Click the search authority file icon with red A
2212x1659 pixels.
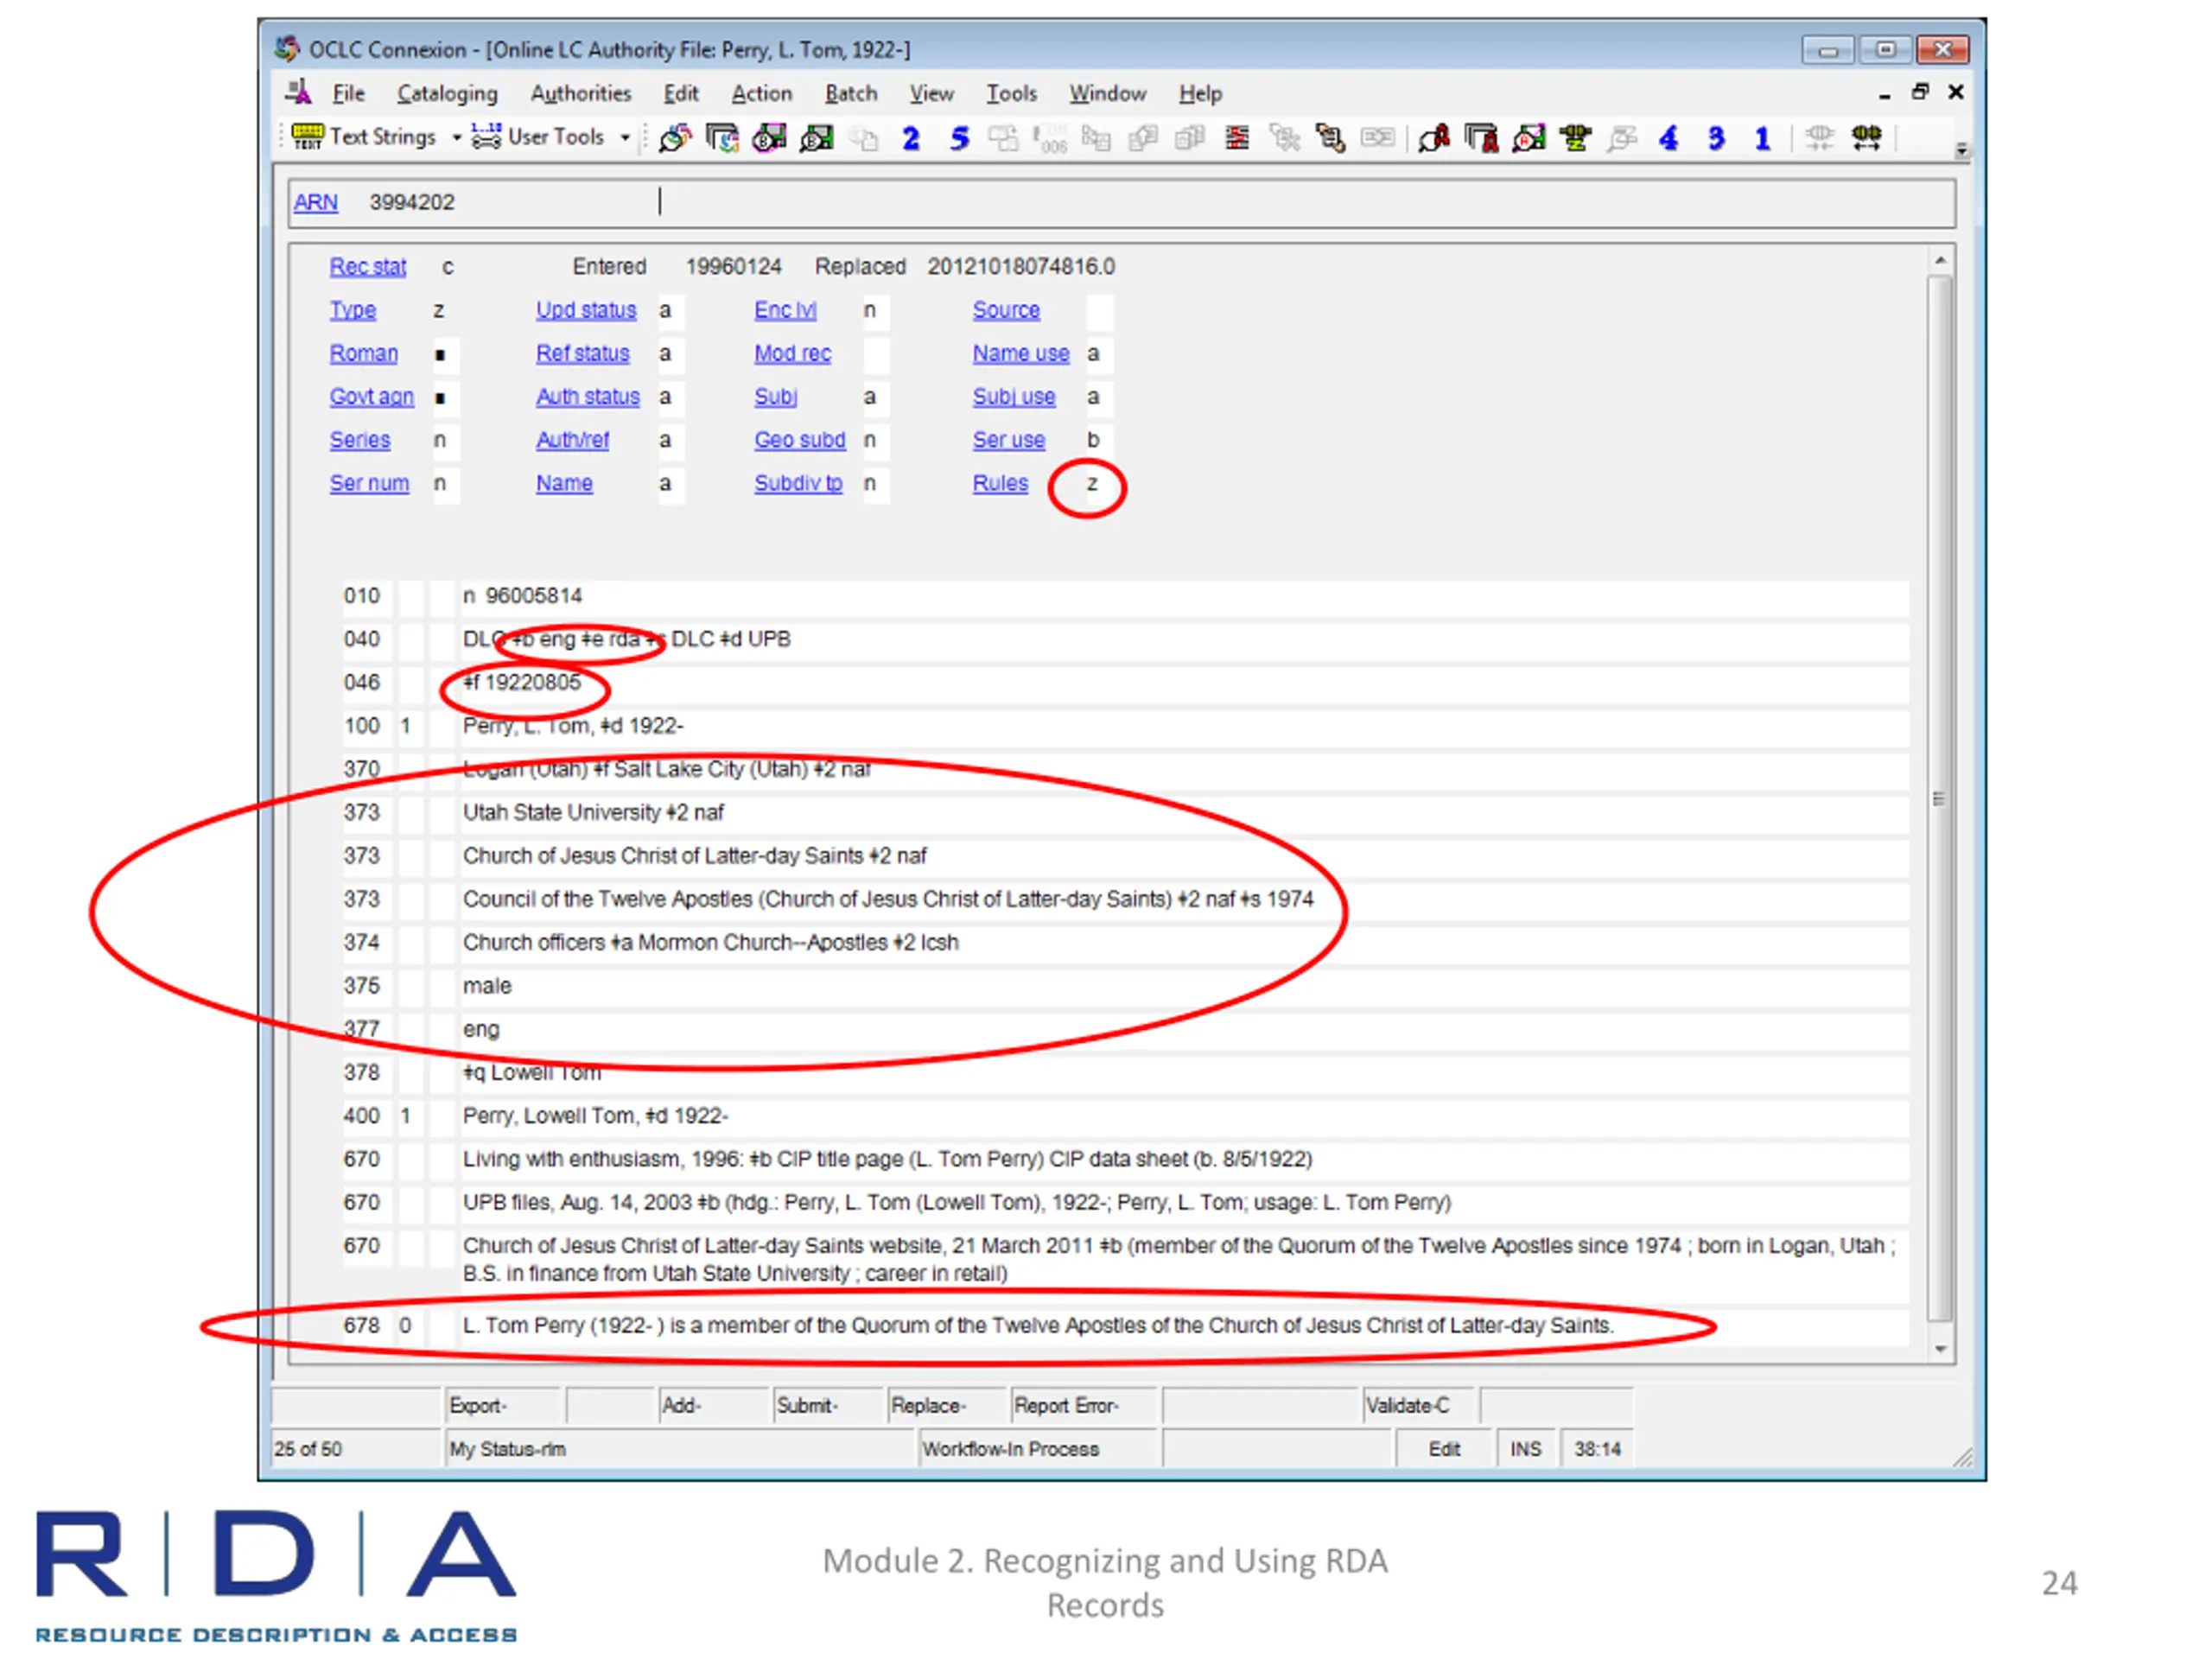(x=1434, y=138)
